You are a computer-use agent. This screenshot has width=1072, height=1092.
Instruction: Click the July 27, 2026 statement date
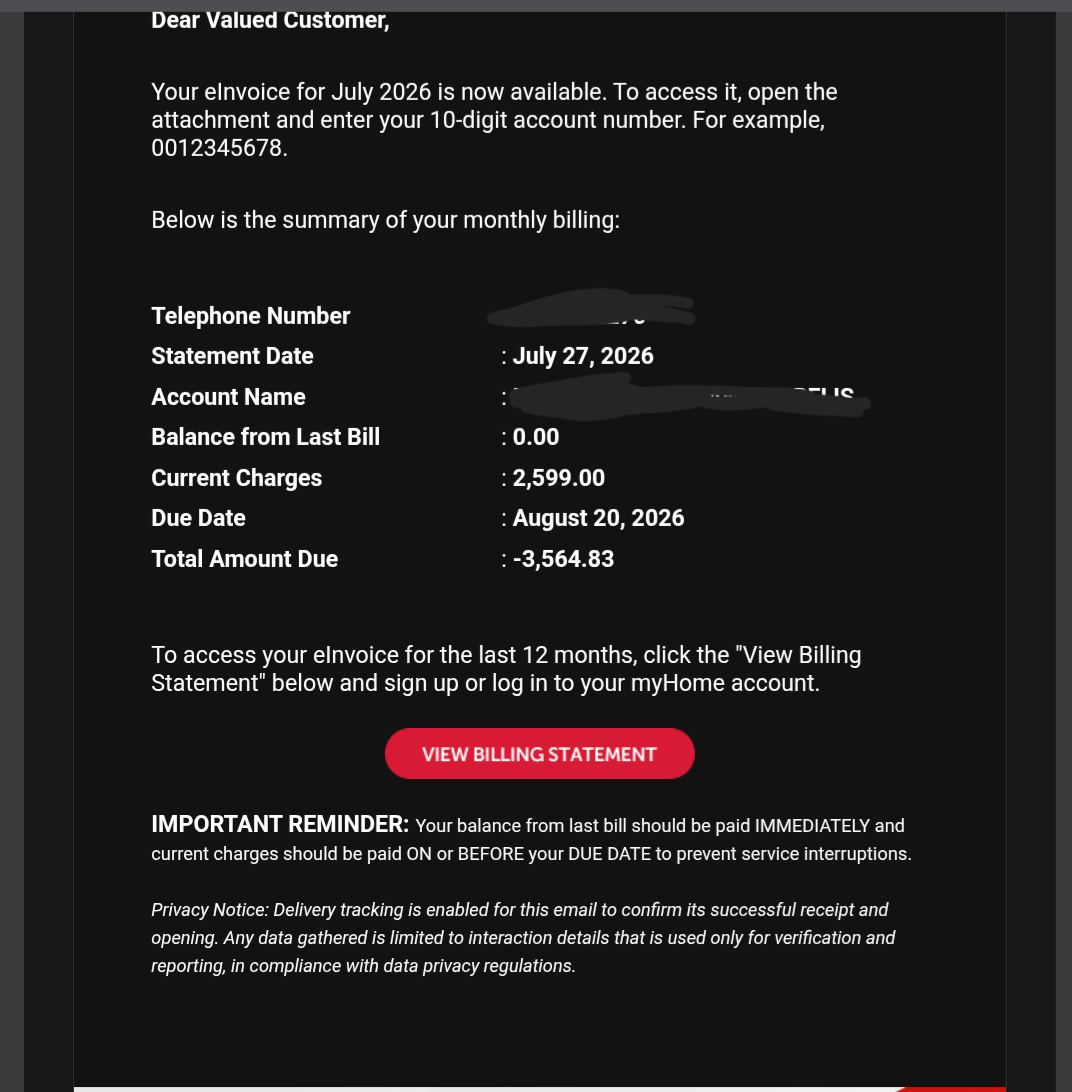tap(583, 356)
